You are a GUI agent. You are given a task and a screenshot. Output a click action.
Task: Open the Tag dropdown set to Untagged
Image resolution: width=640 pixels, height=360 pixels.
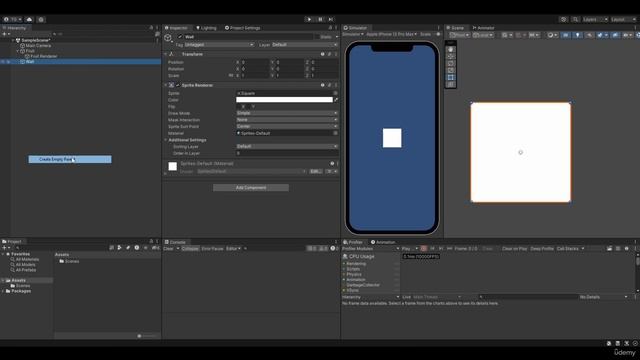[219, 44]
